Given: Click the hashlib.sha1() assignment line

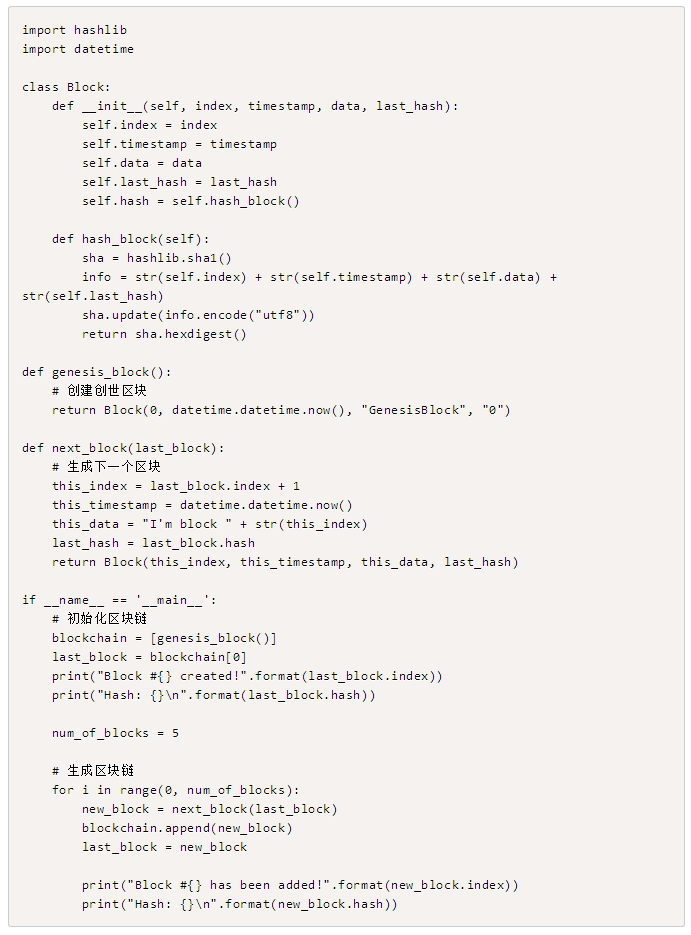Looking at the screenshot, I should coord(157,258).
